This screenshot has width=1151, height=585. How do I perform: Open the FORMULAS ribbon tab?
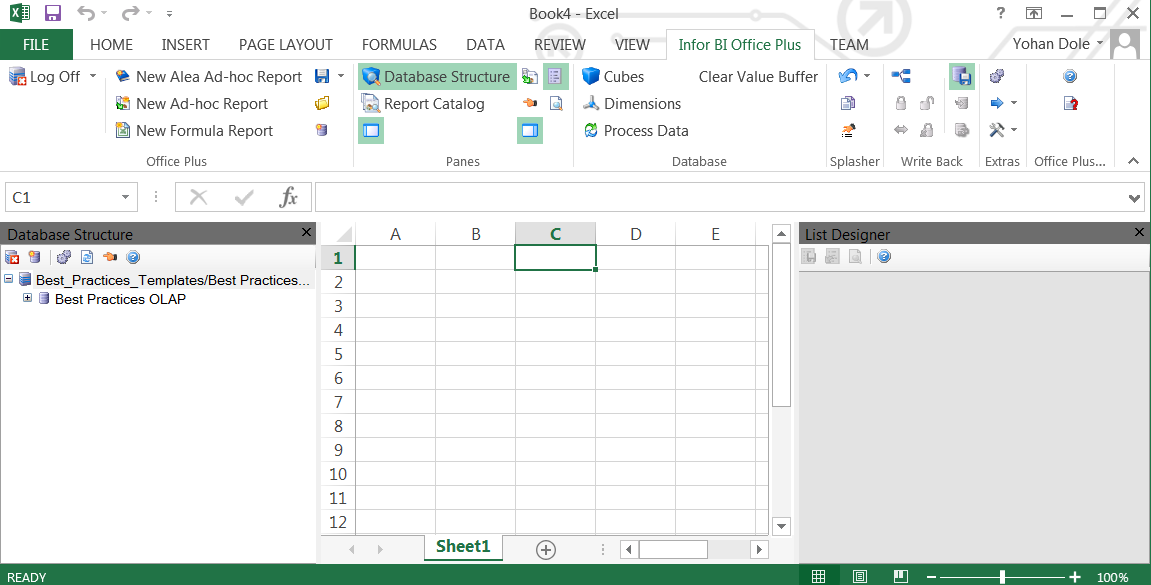[399, 45]
